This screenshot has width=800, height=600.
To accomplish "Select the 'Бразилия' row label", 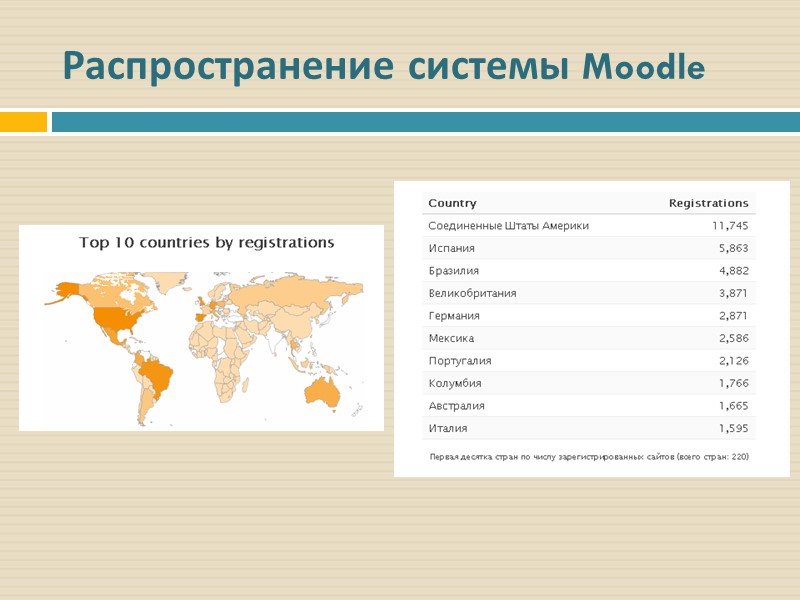I will (454, 270).
